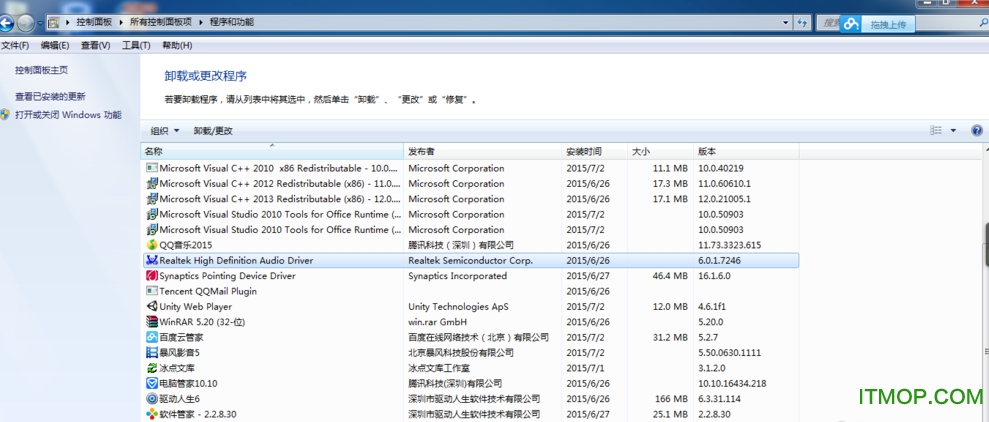Click the refresh button beside address bar

click(x=802, y=23)
